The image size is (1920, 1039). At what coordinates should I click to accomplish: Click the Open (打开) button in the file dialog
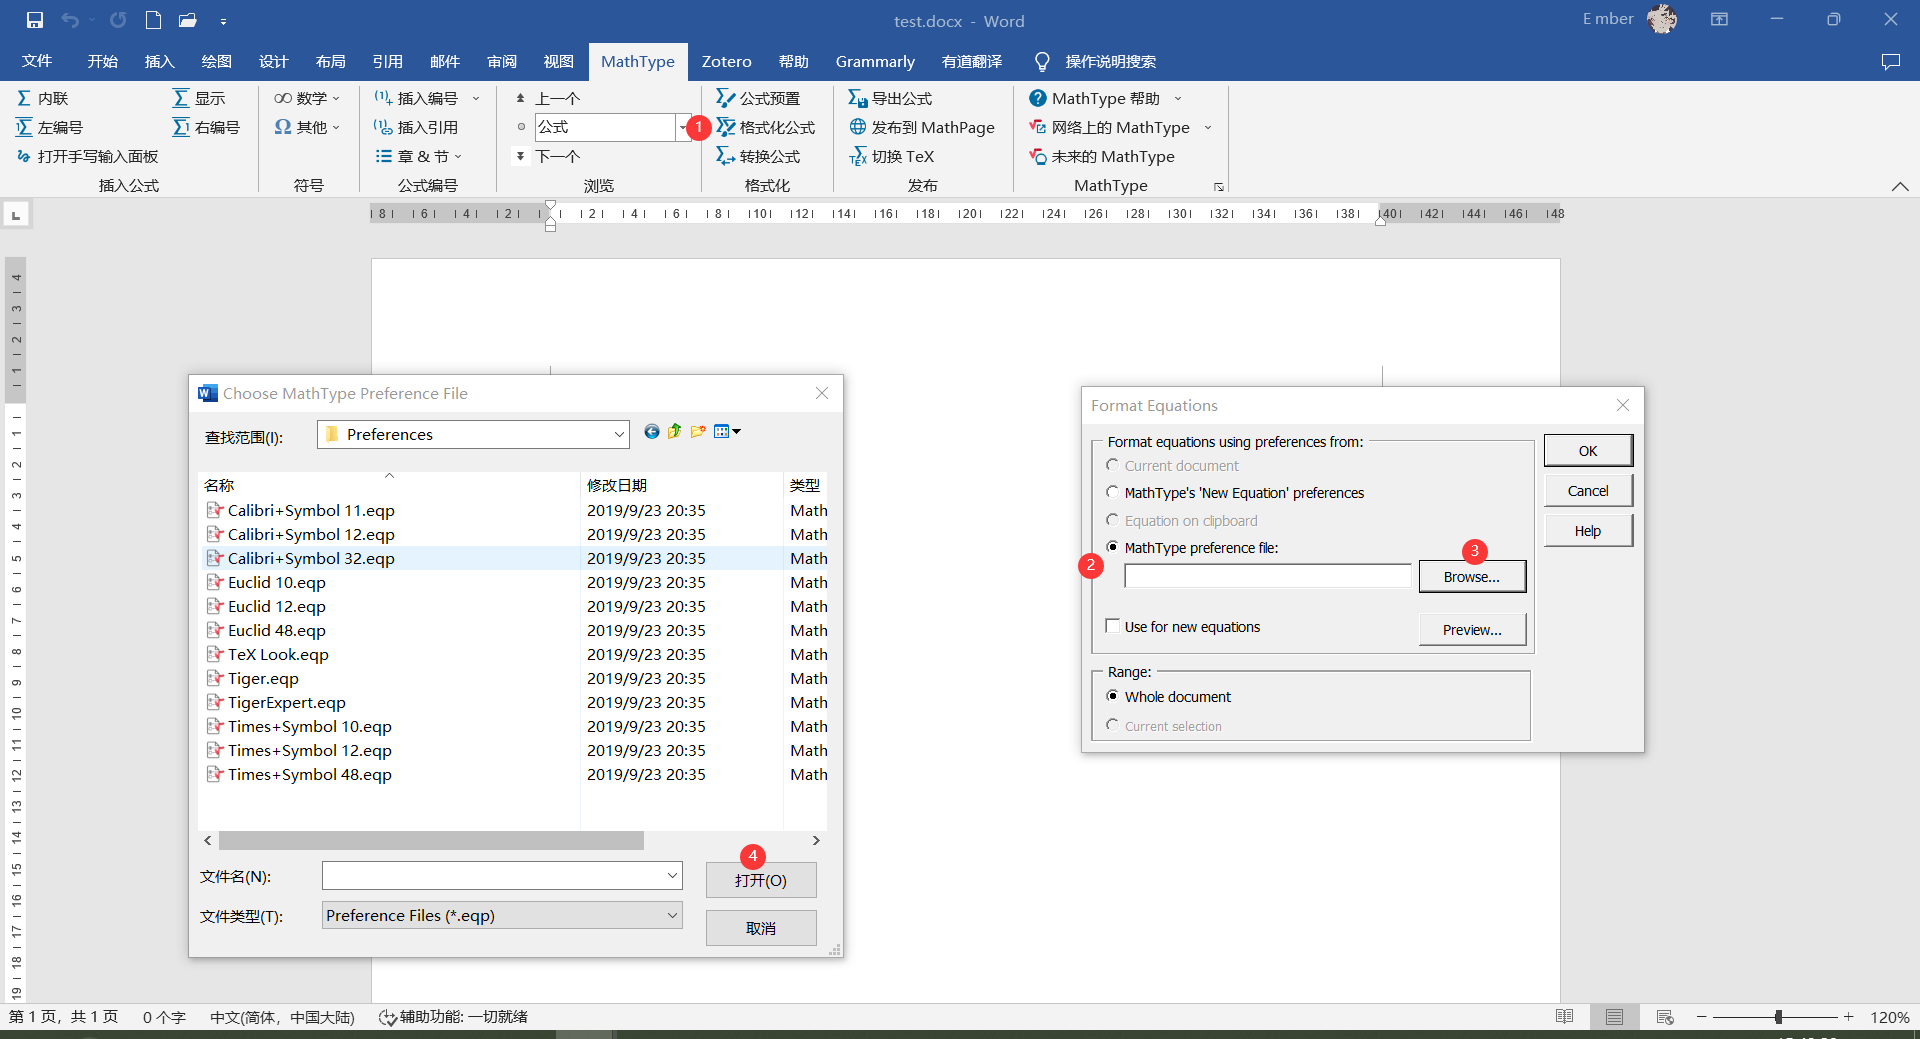760,881
